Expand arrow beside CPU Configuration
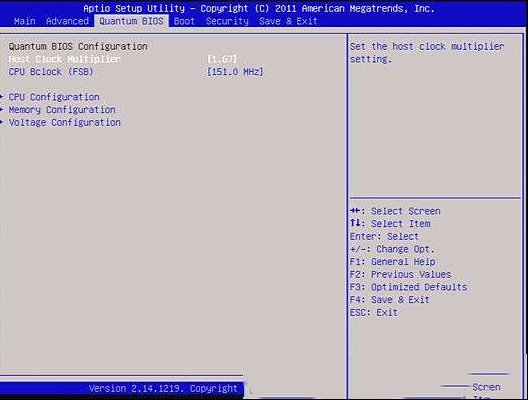 [x=2, y=97]
